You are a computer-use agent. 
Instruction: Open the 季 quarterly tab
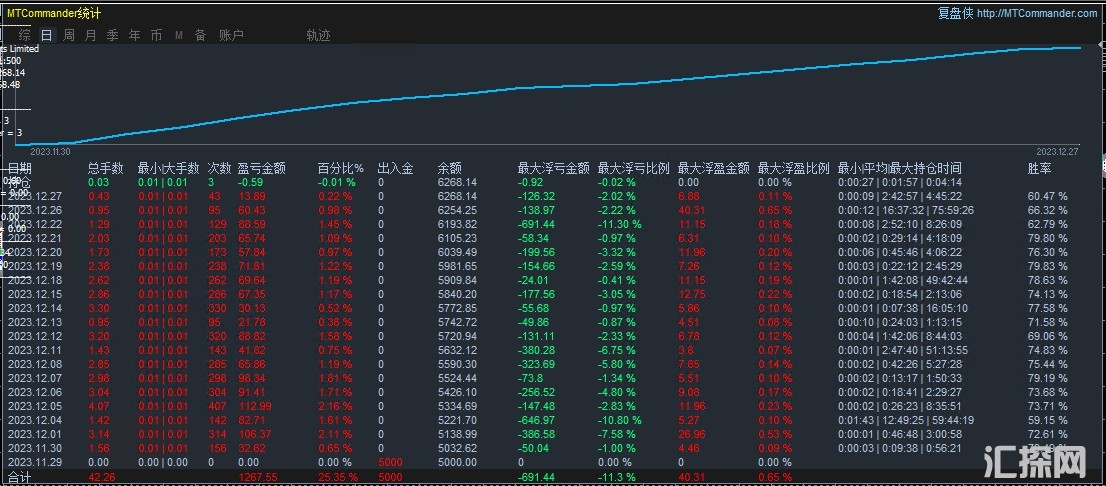112,35
